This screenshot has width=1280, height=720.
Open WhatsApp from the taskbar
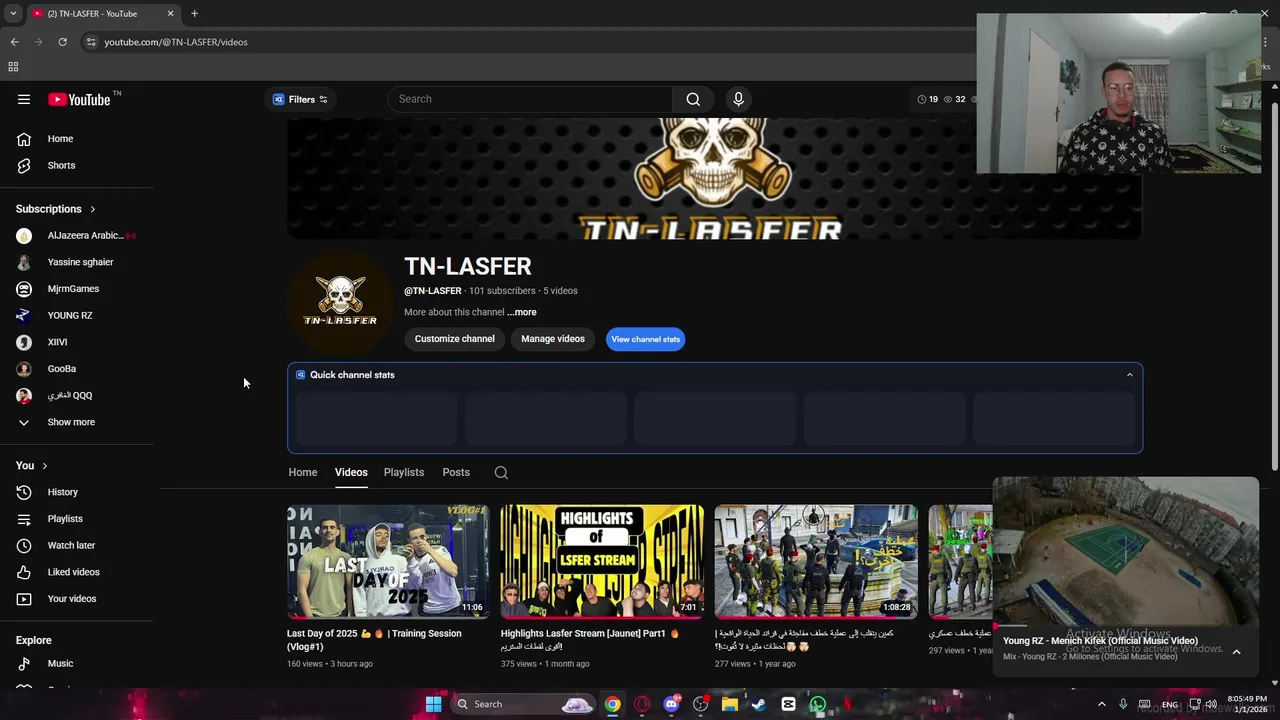pyautogui.click(x=818, y=704)
